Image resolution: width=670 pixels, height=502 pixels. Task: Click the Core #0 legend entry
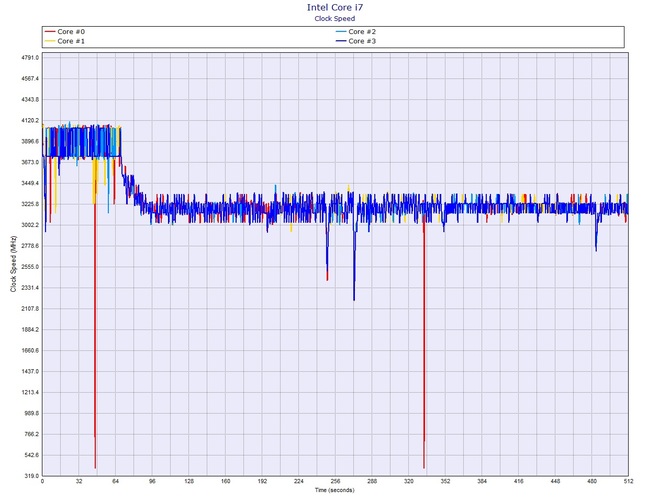[x=65, y=32]
